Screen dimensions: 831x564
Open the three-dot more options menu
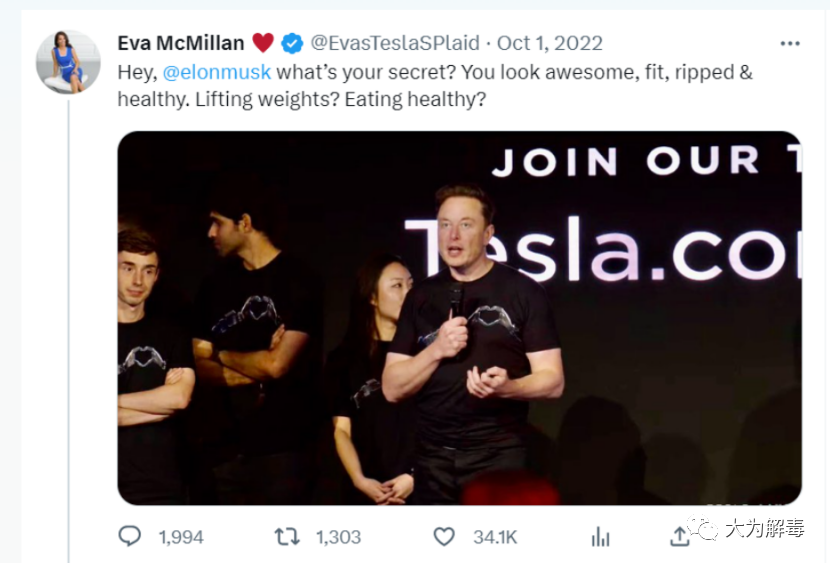(790, 44)
